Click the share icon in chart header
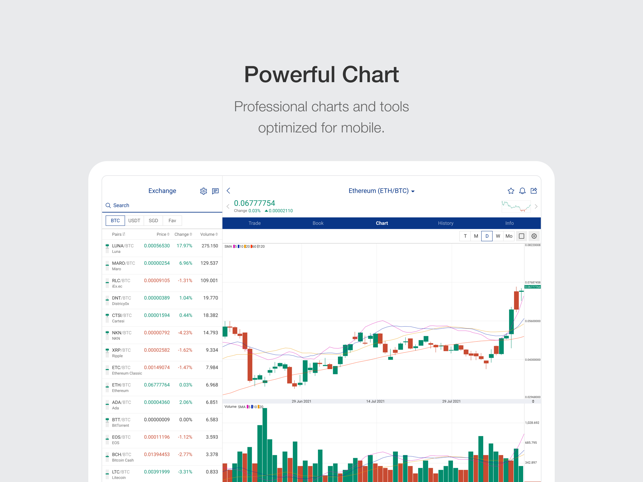This screenshot has width=643, height=482. tap(534, 191)
